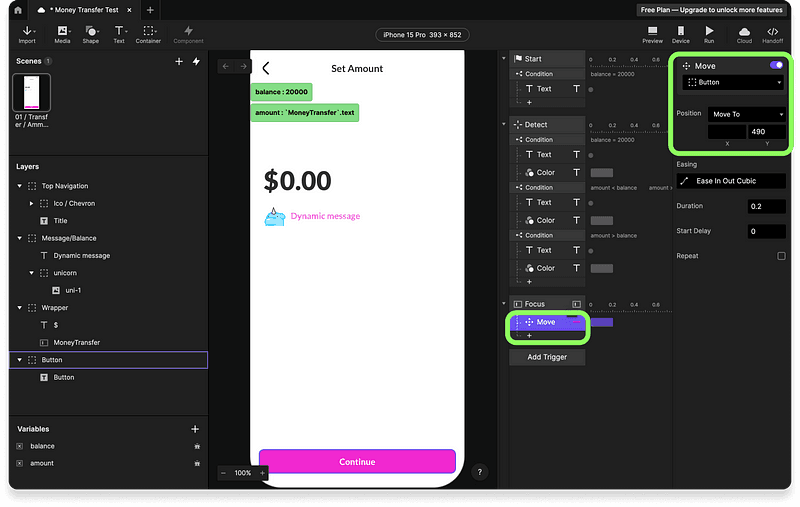800x507 pixels.
Task: Open the Preview window
Action: (x=652, y=35)
